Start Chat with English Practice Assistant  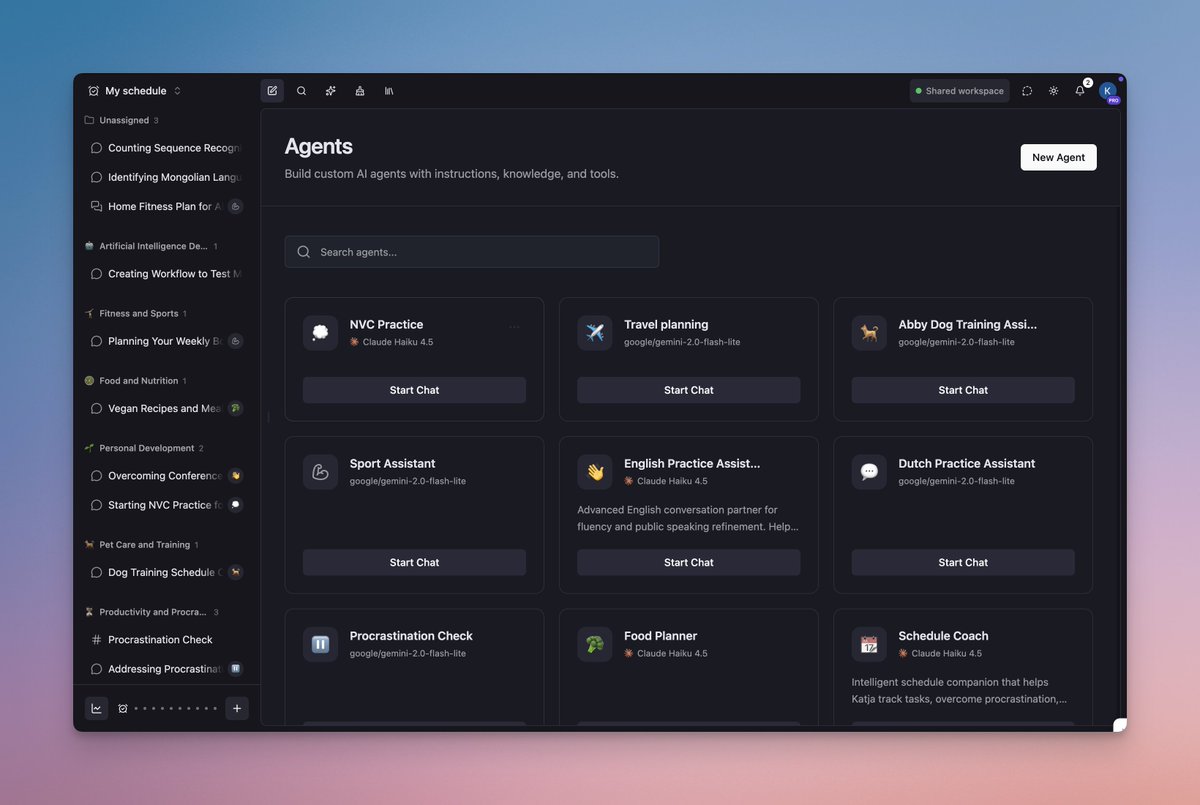coord(689,562)
